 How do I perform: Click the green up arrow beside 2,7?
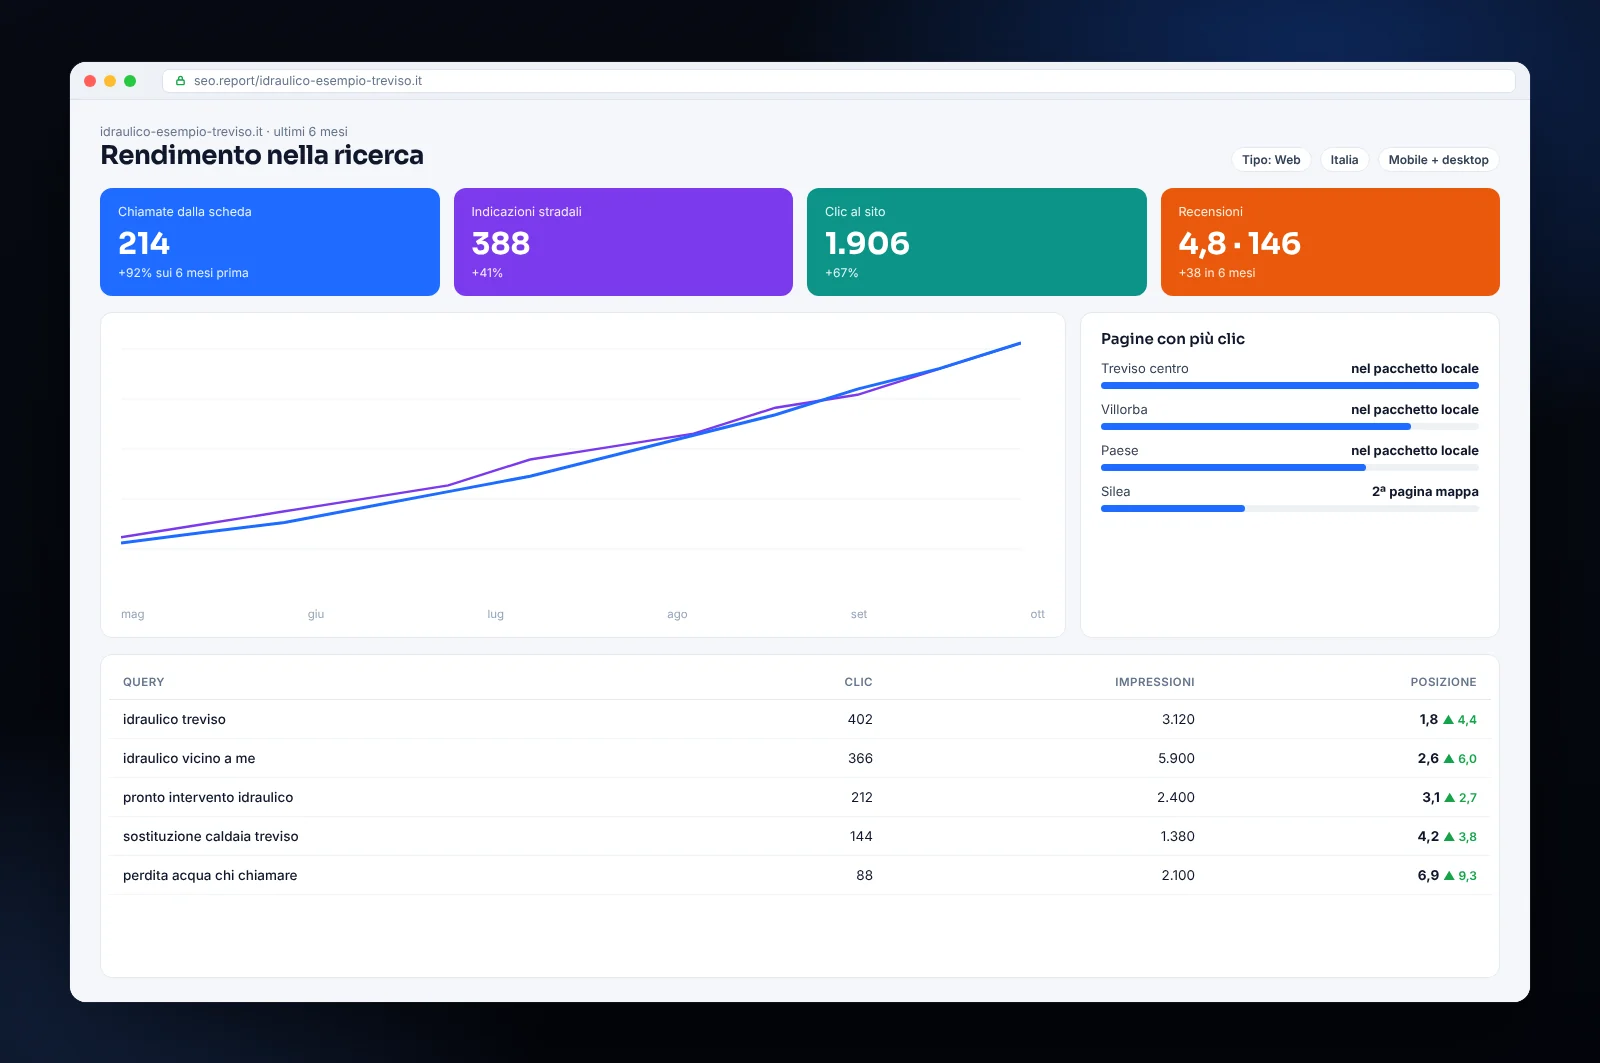point(1450,797)
